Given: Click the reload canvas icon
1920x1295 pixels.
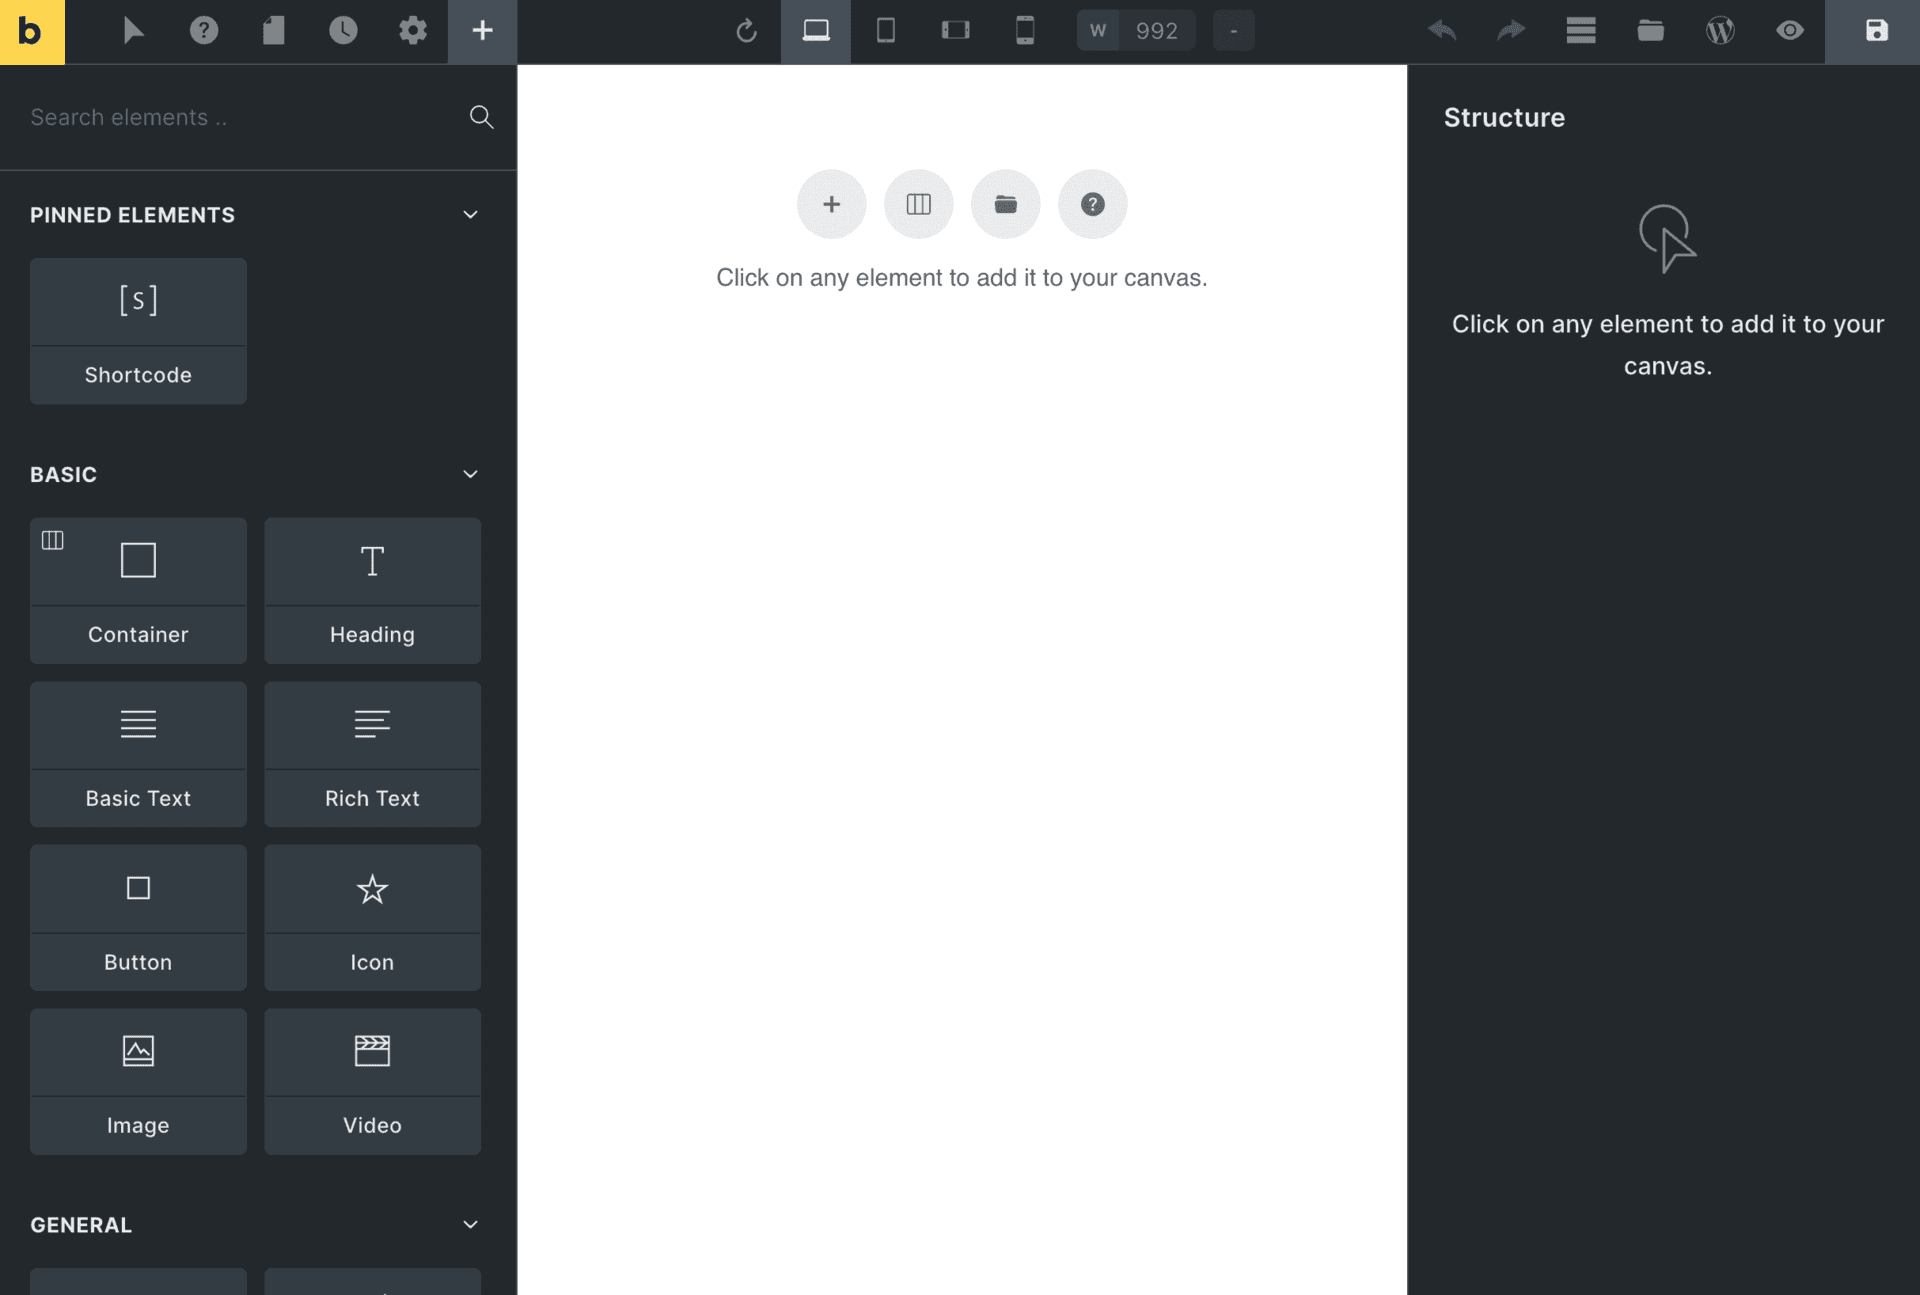Looking at the screenshot, I should coord(746,31).
